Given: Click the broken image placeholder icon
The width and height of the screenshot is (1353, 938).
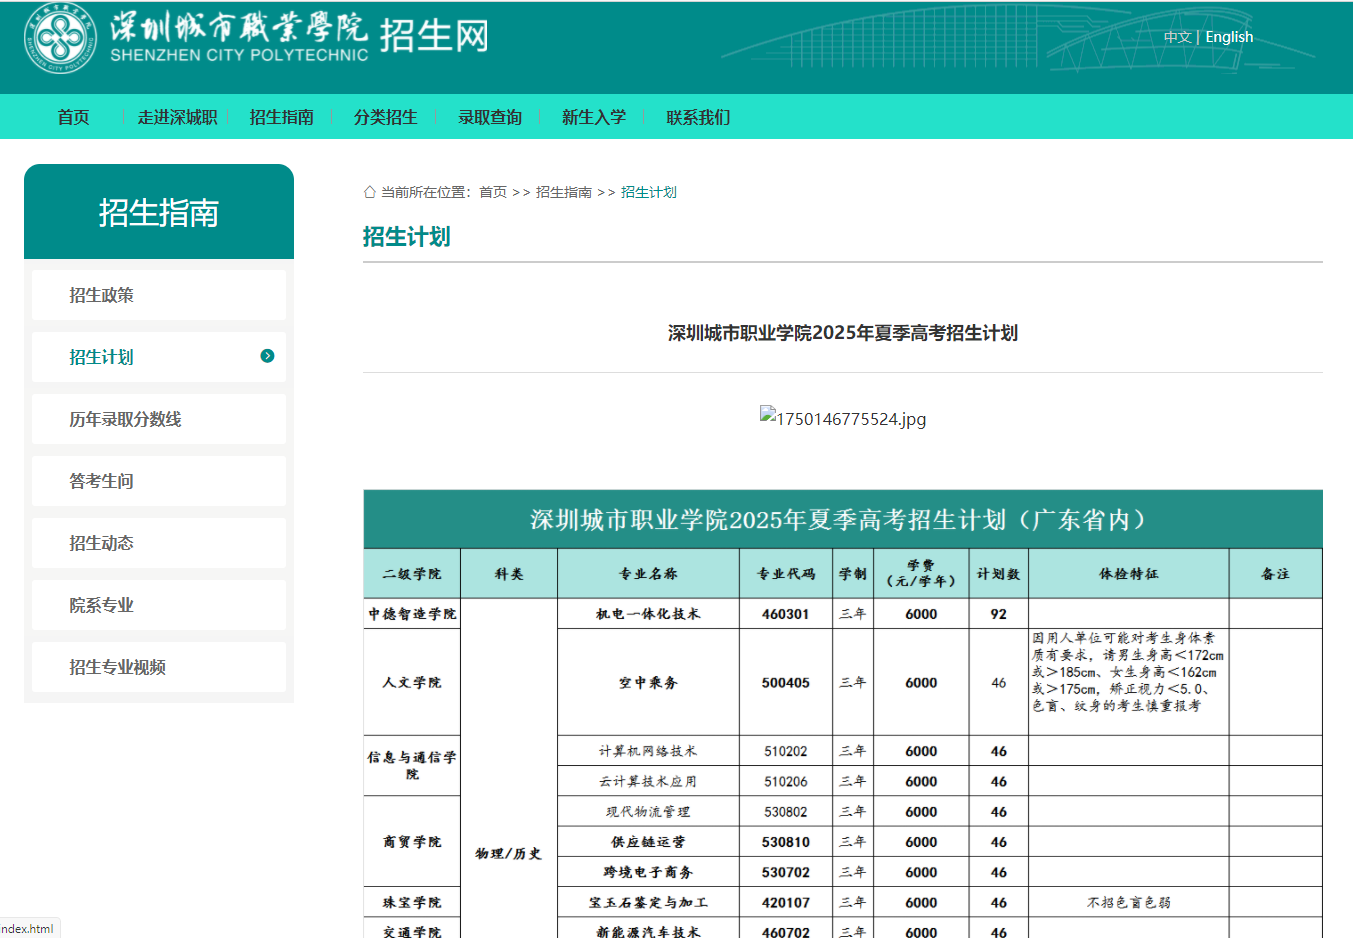Looking at the screenshot, I should point(765,416).
